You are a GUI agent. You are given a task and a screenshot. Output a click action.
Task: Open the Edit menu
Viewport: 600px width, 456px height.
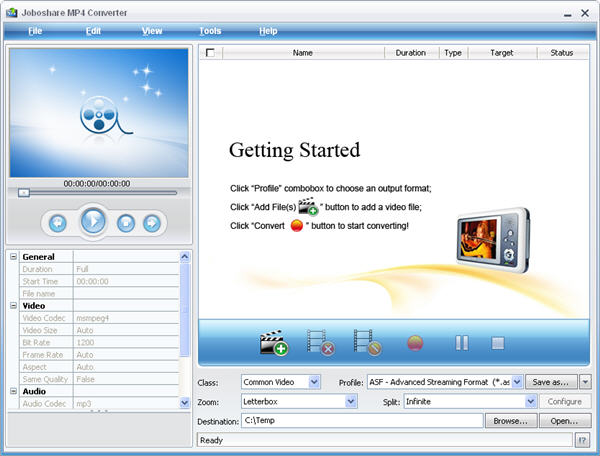(x=93, y=31)
